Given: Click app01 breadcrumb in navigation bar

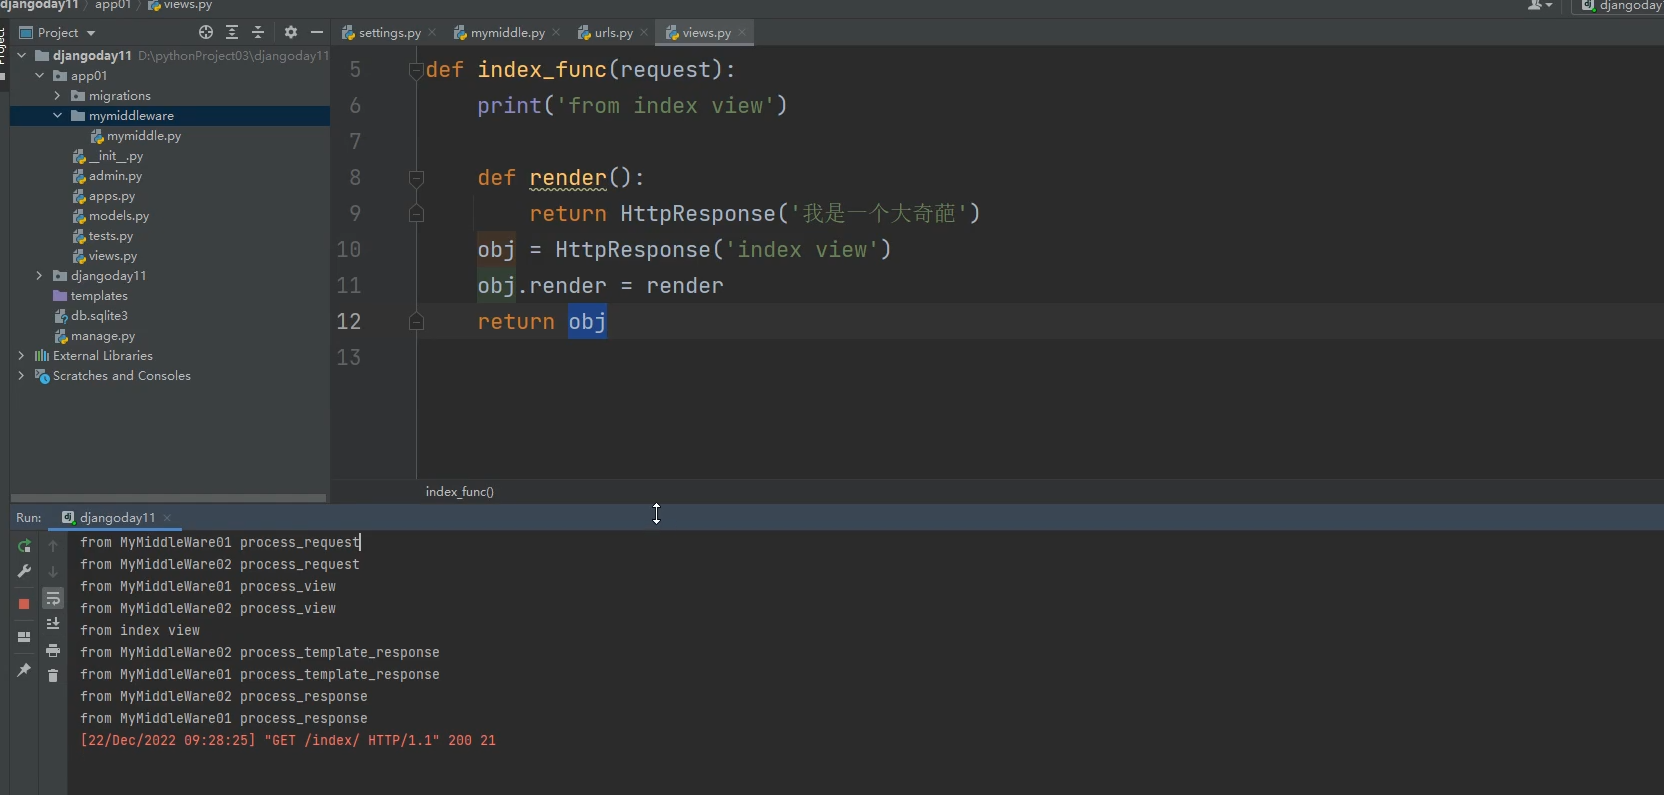Looking at the screenshot, I should click(113, 5).
